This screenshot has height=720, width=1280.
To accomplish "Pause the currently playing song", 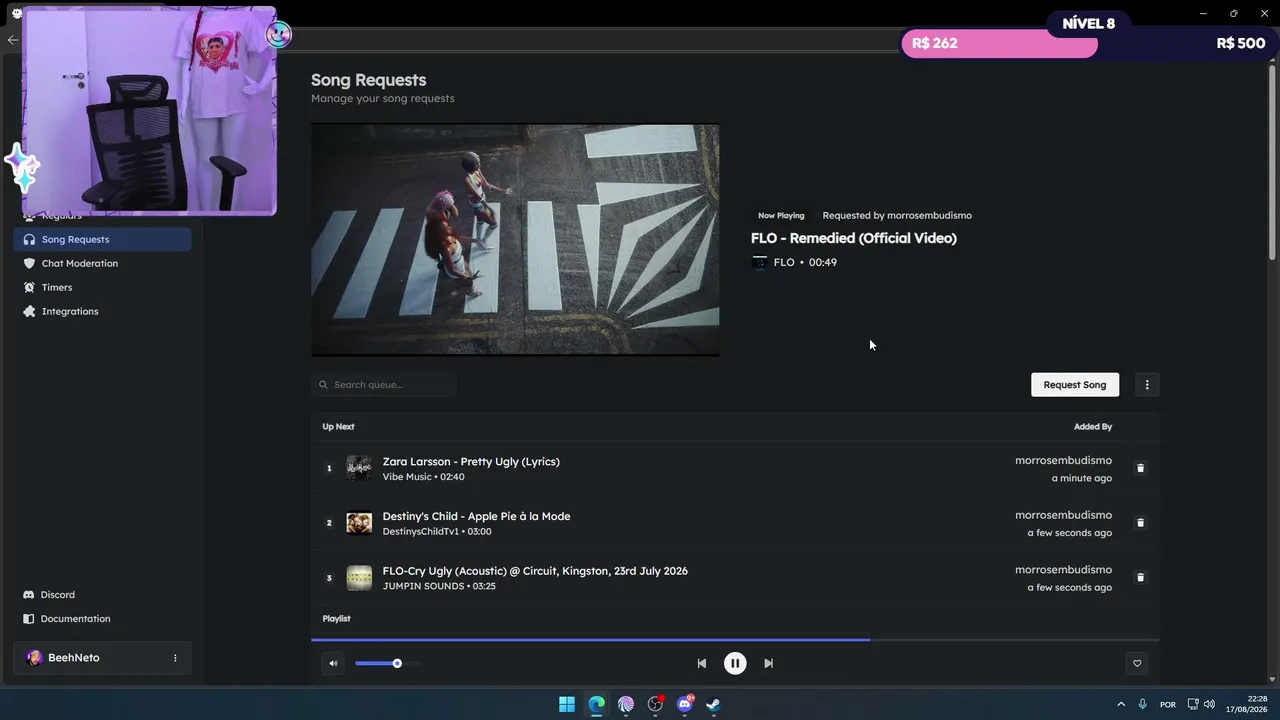I will [x=735, y=663].
